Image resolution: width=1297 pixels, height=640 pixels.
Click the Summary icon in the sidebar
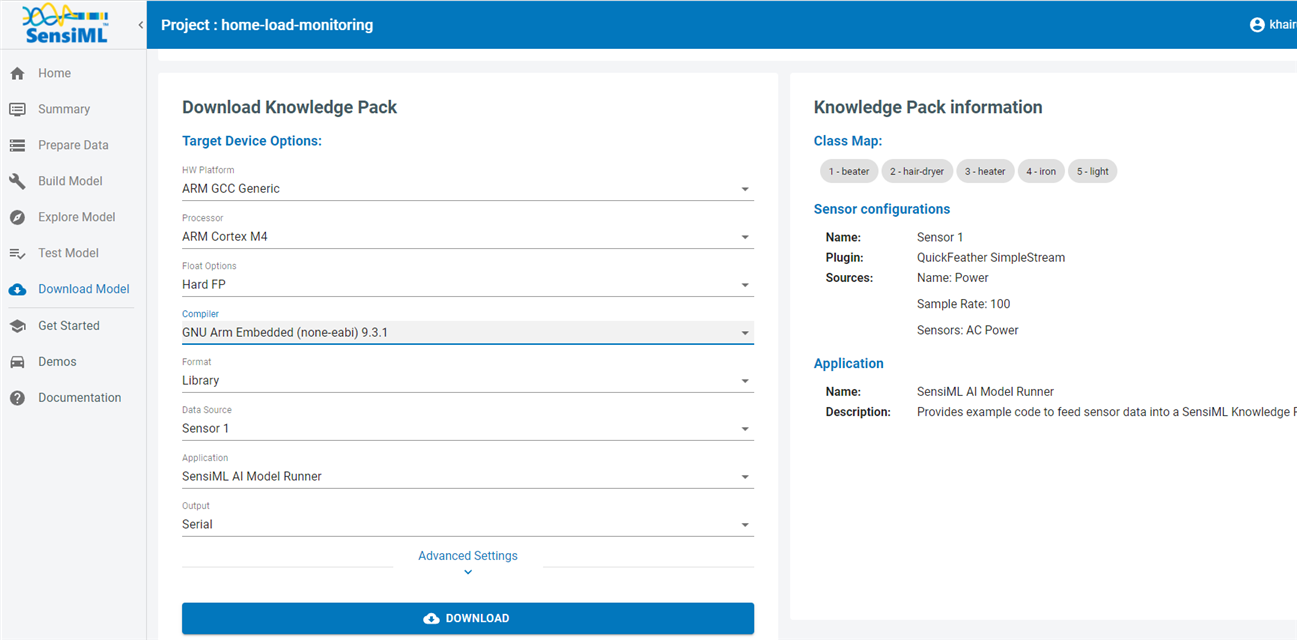coord(17,109)
